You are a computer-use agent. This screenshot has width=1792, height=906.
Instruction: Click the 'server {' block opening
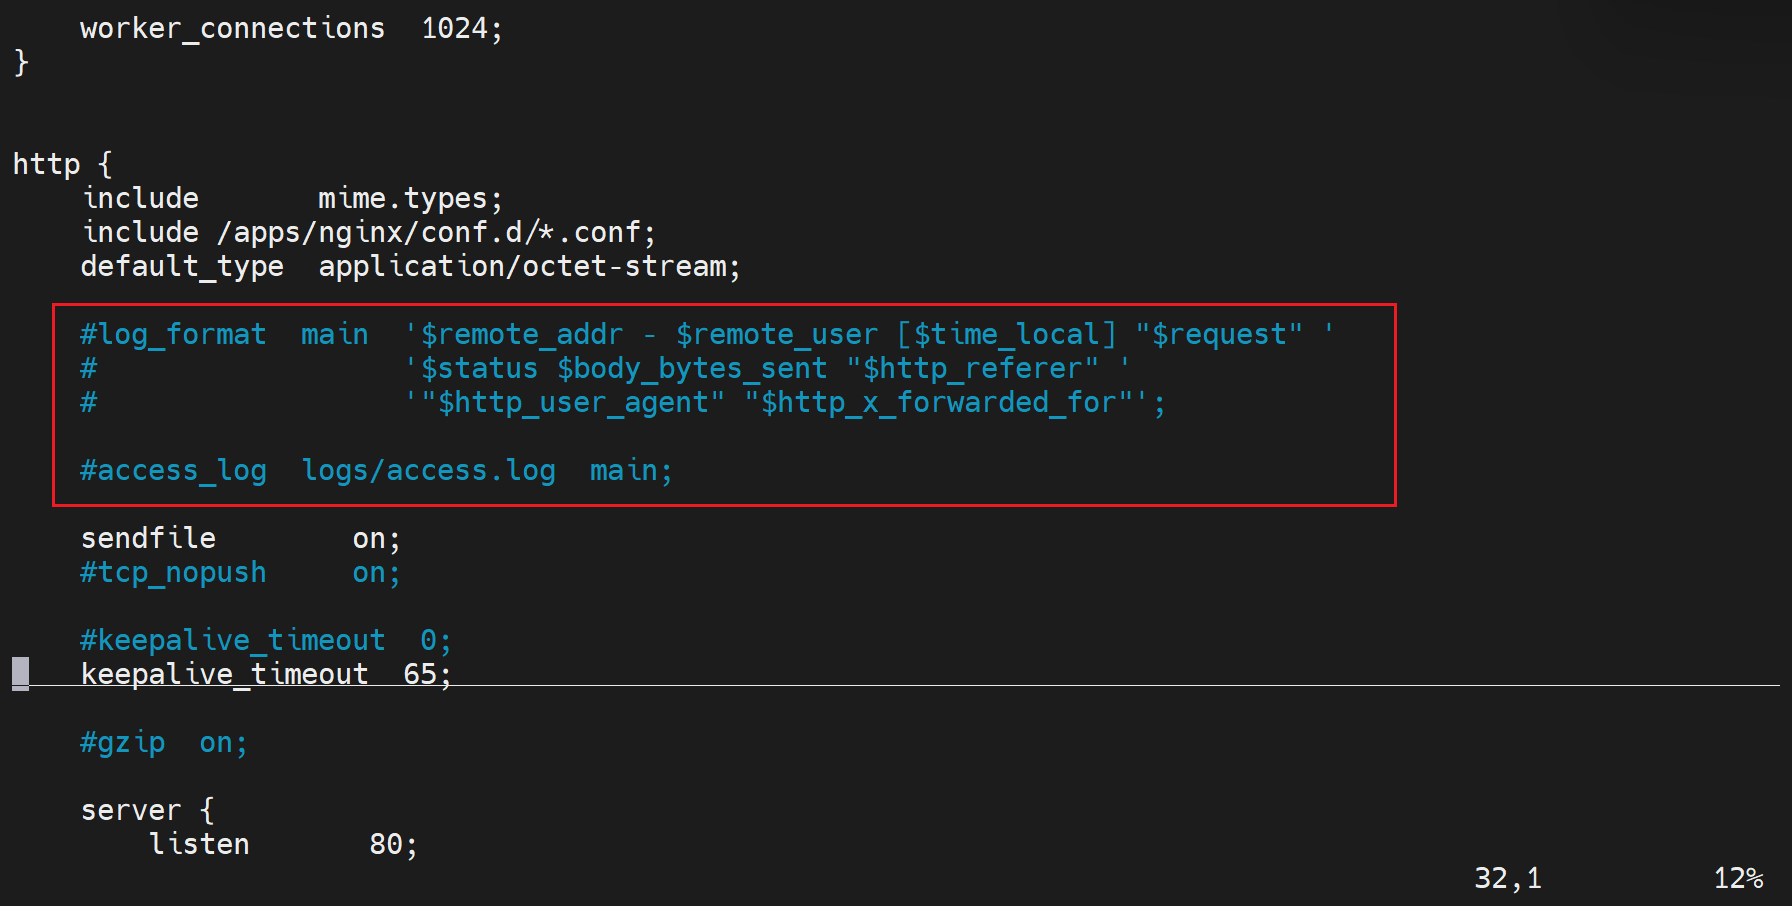pos(147,810)
